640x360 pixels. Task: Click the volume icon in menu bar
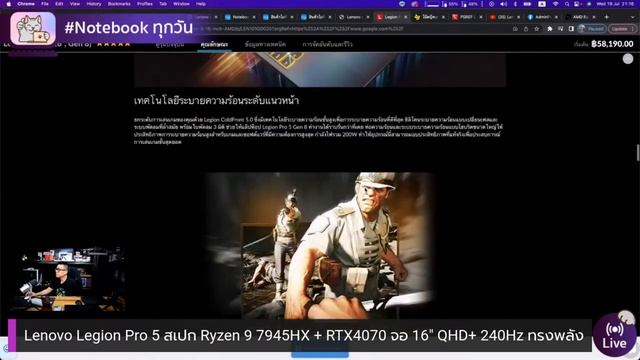[x=504, y=4]
